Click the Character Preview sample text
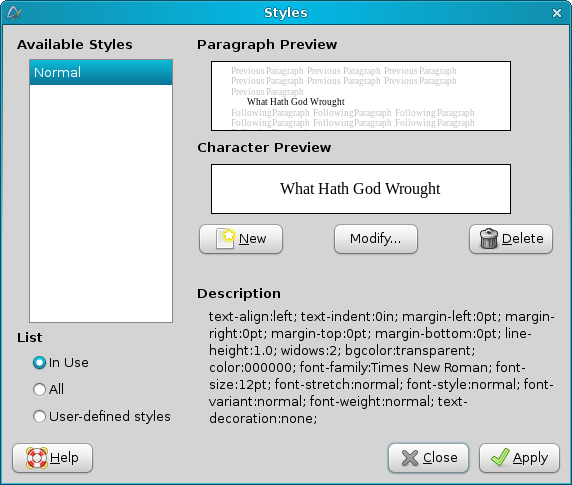 tap(360, 189)
